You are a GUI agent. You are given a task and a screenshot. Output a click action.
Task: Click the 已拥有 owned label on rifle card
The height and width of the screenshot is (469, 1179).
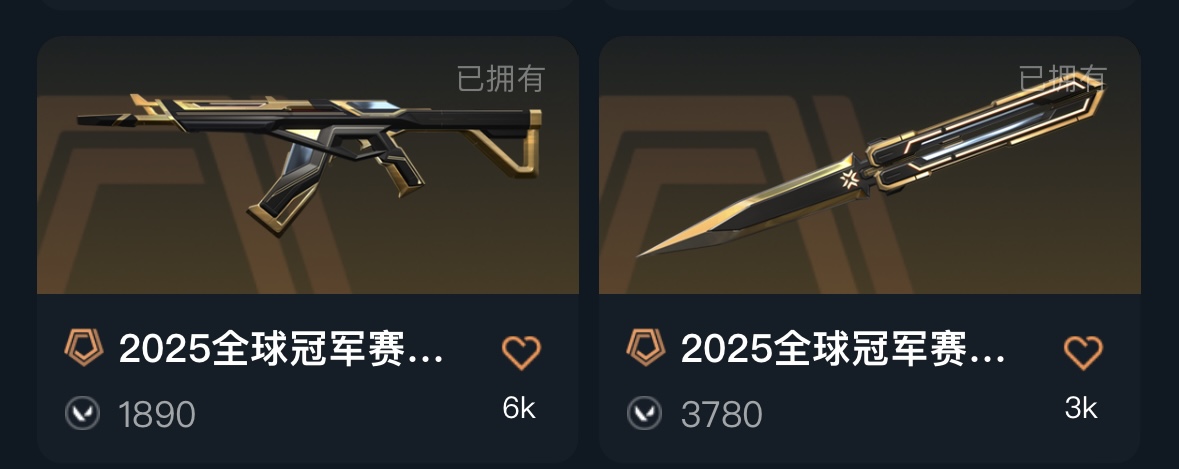501,79
